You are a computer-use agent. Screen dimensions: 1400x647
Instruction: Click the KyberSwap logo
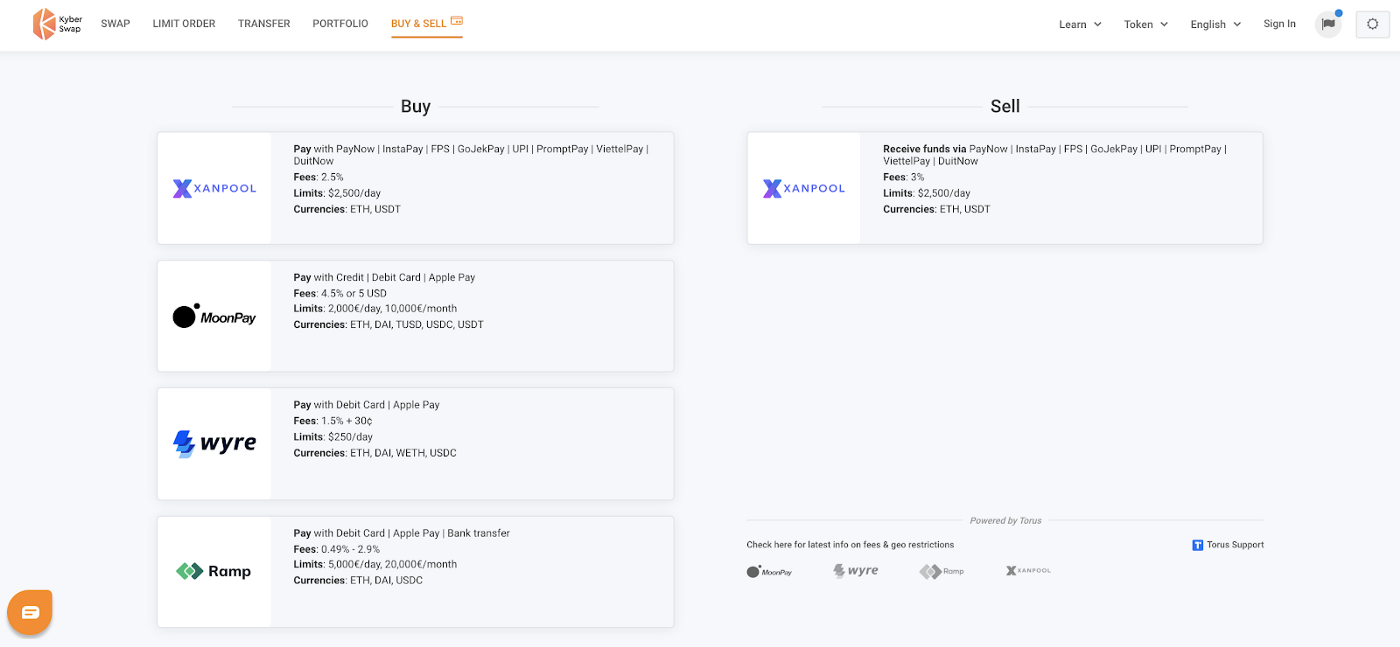click(x=57, y=24)
